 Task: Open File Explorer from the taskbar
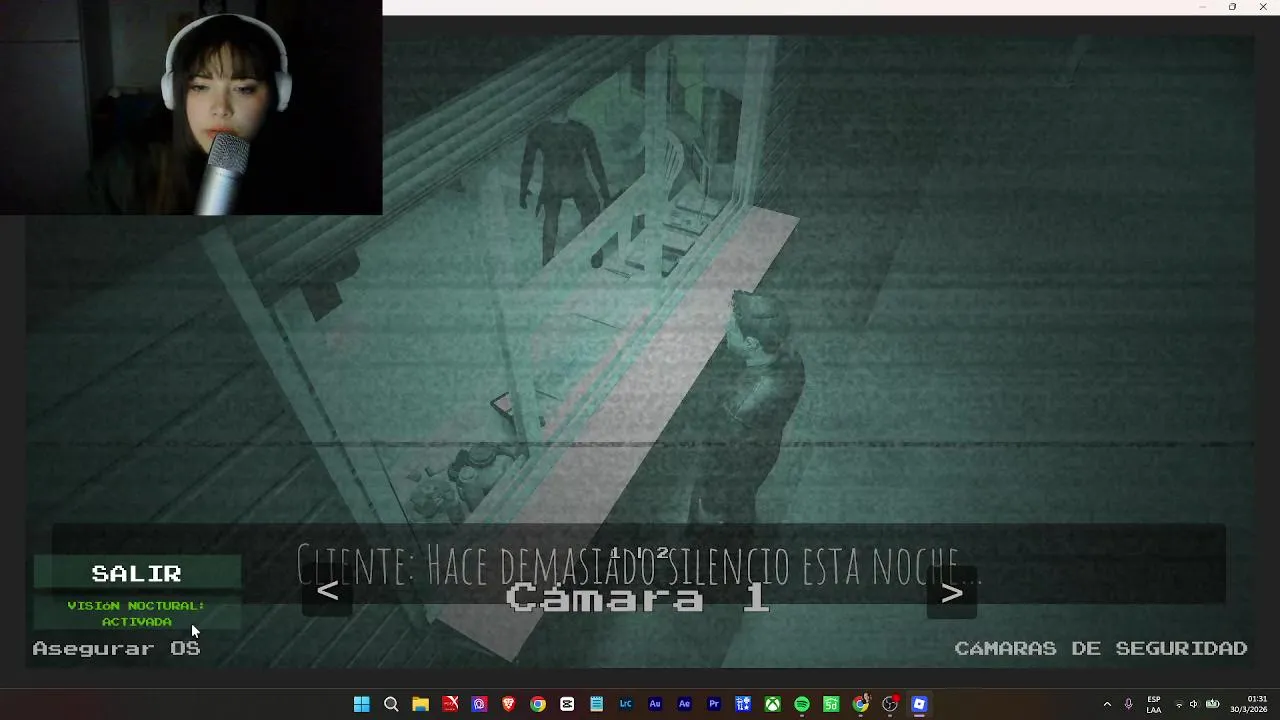point(421,704)
